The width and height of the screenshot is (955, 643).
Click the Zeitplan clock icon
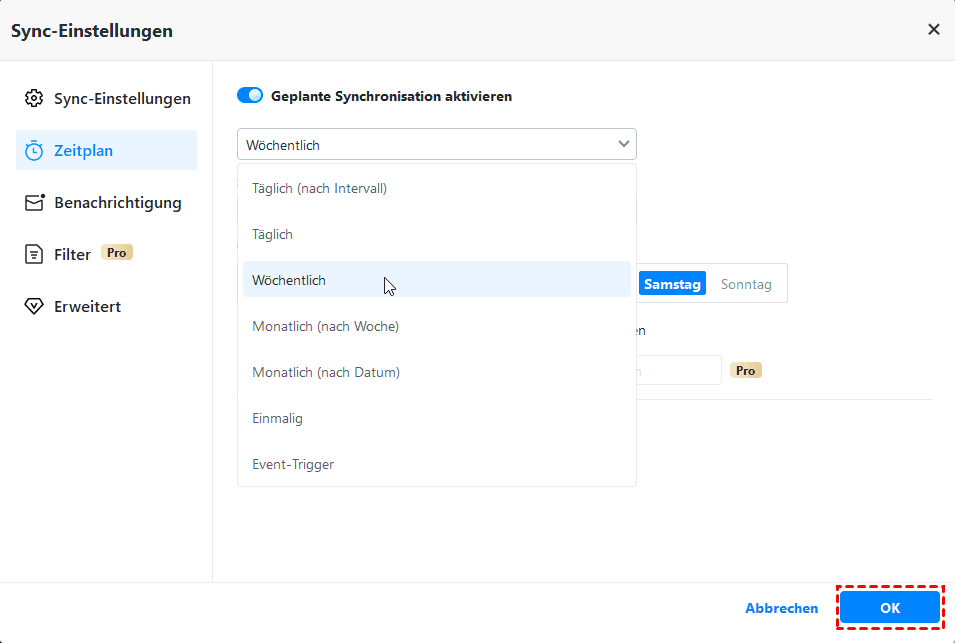34,151
